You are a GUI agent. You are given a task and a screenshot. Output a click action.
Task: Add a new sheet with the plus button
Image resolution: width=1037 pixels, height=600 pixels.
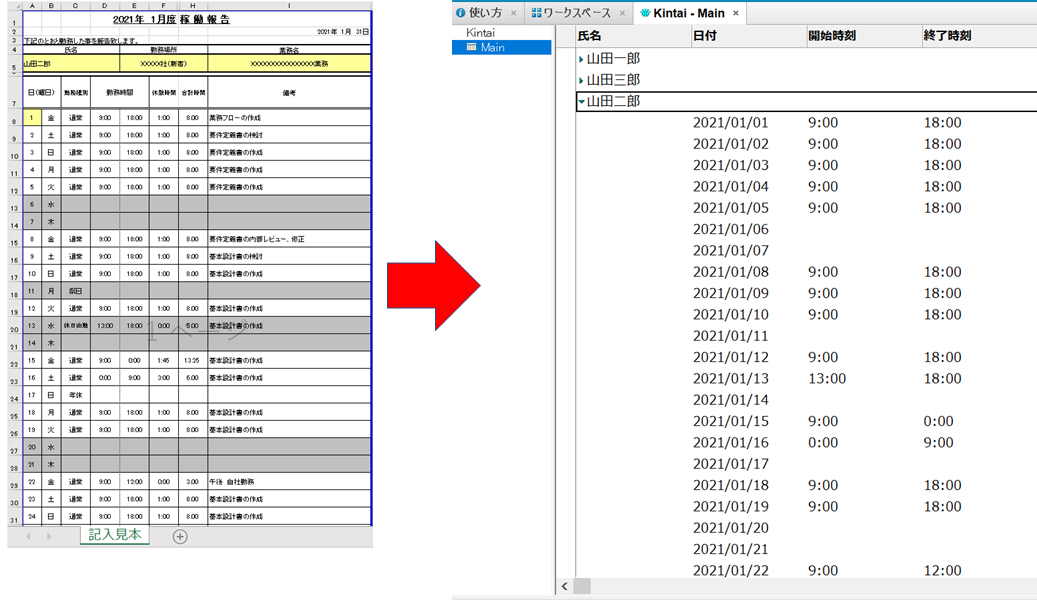click(180, 536)
